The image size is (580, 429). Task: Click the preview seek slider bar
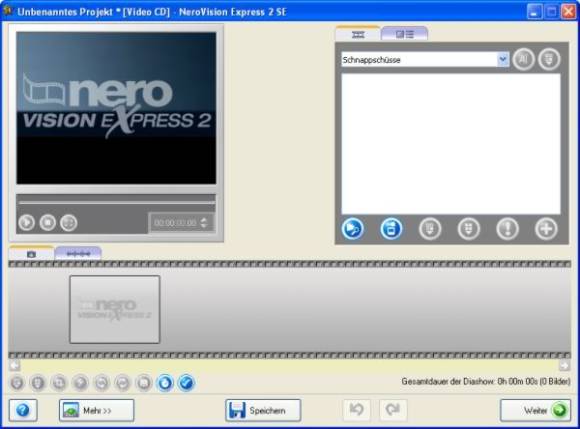tap(116, 202)
